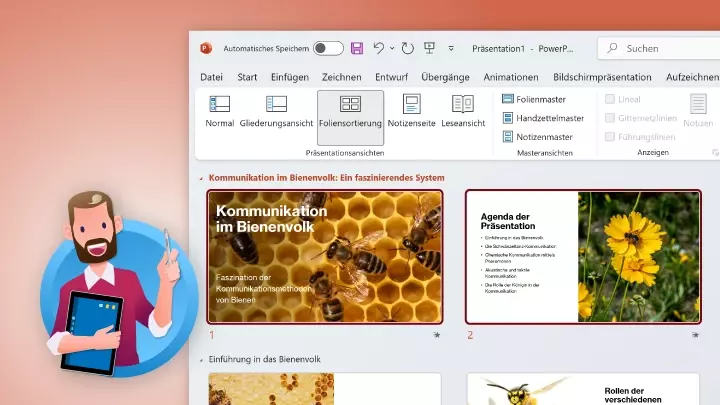Select slide 1 Kommunikation im Bienenvolk thumbnail
Screen dimensions: 720x405
(325, 257)
